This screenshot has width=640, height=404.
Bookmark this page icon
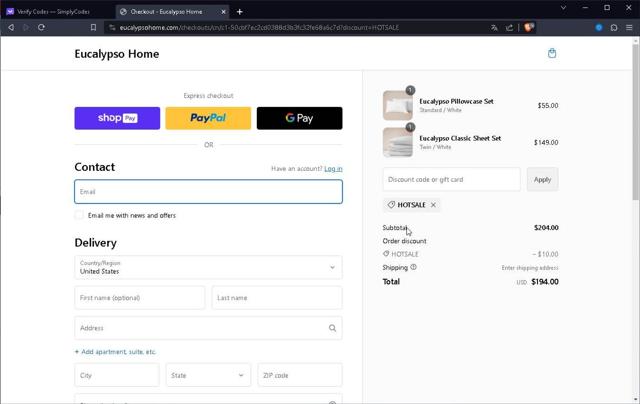93,27
